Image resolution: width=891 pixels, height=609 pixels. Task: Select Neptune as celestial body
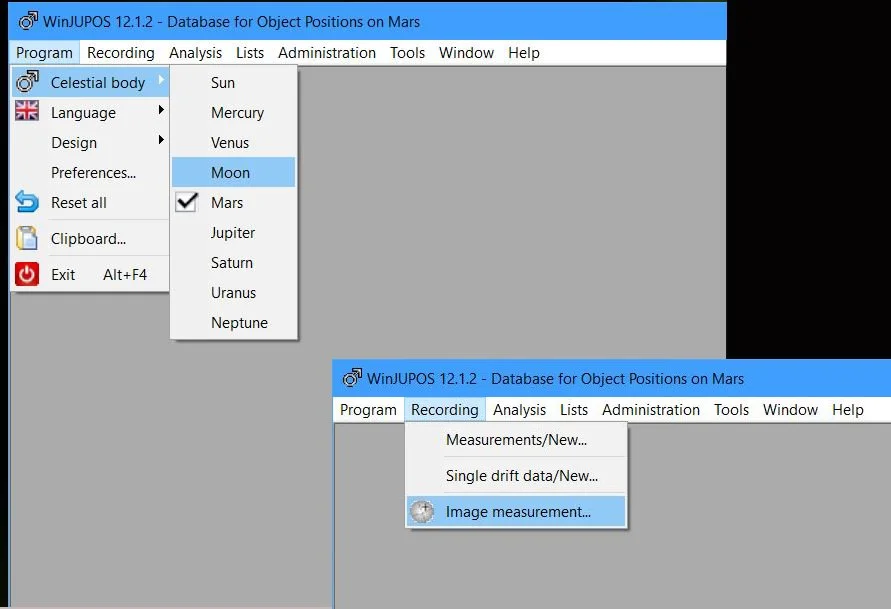234,323
